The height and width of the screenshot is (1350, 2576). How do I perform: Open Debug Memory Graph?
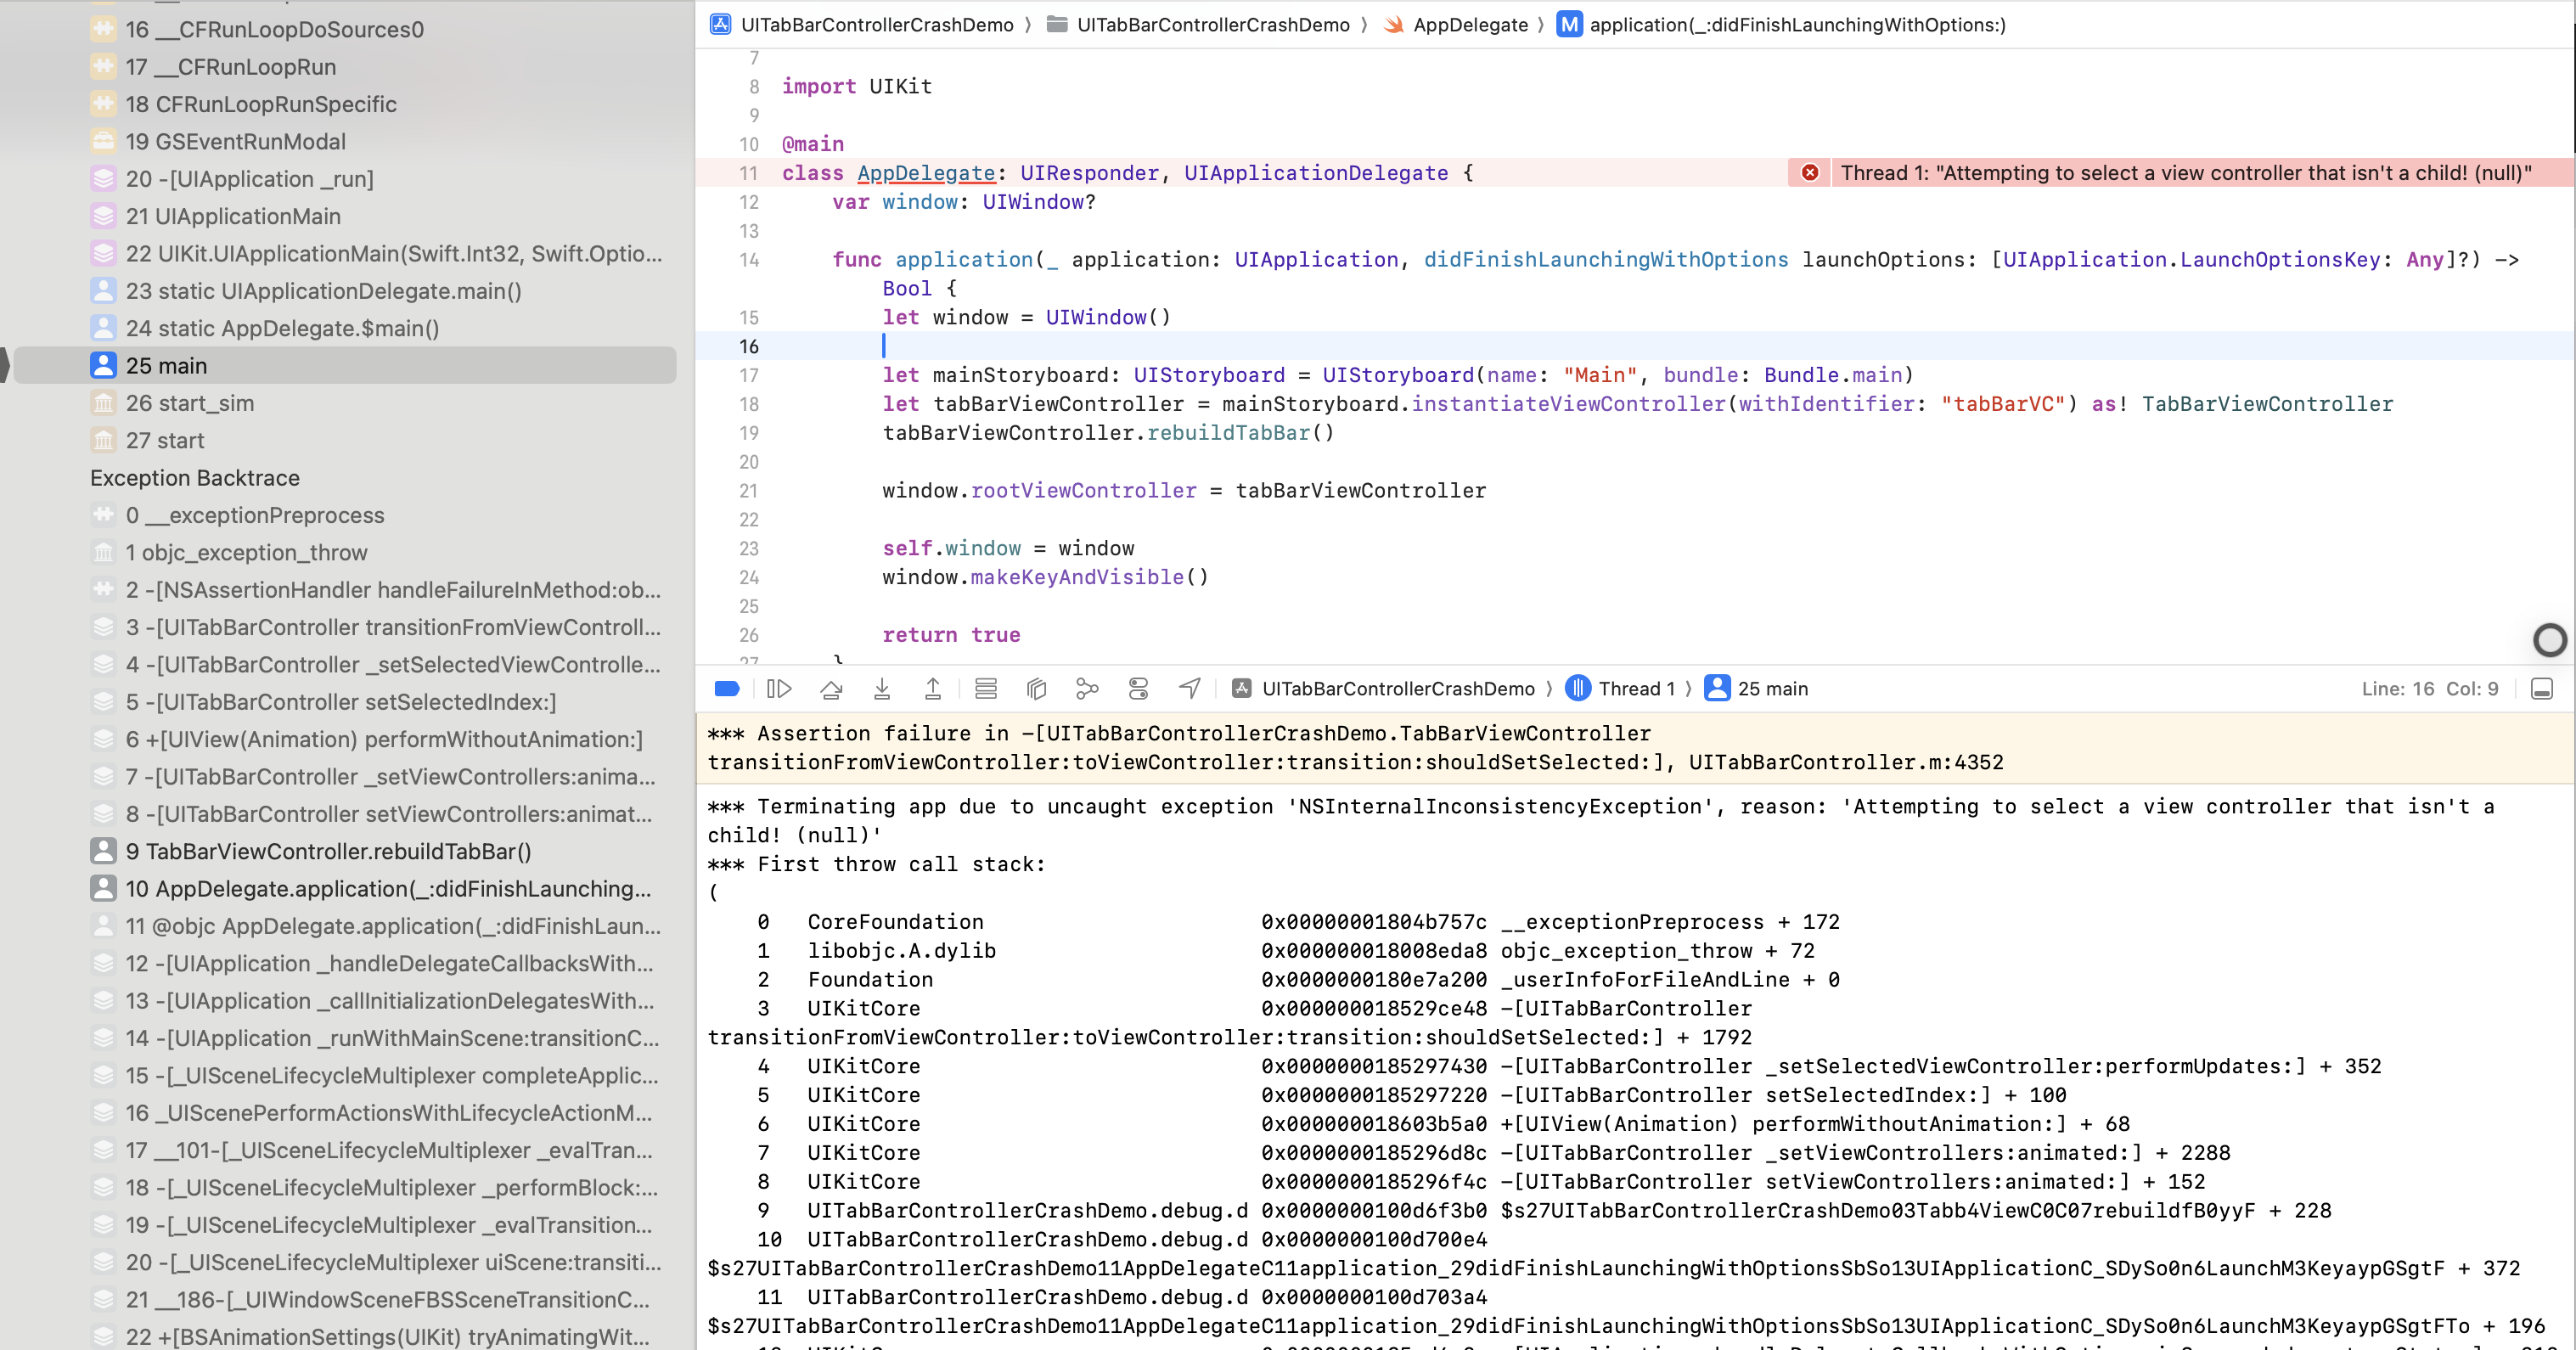[x=1087, y=688]
